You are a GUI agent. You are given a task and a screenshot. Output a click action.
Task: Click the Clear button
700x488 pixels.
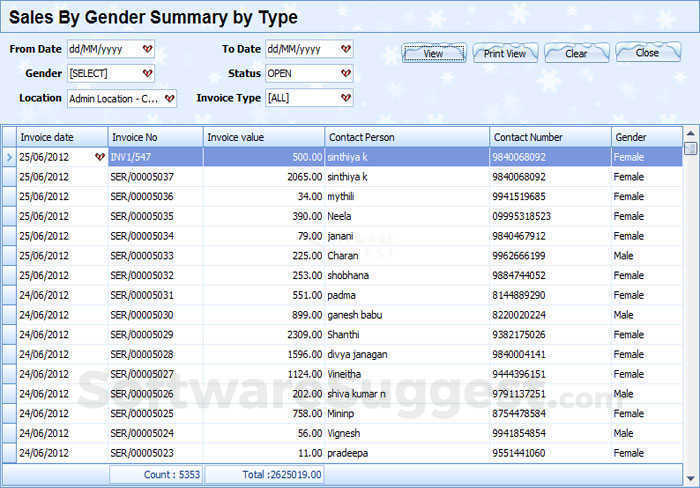point(576,53)
